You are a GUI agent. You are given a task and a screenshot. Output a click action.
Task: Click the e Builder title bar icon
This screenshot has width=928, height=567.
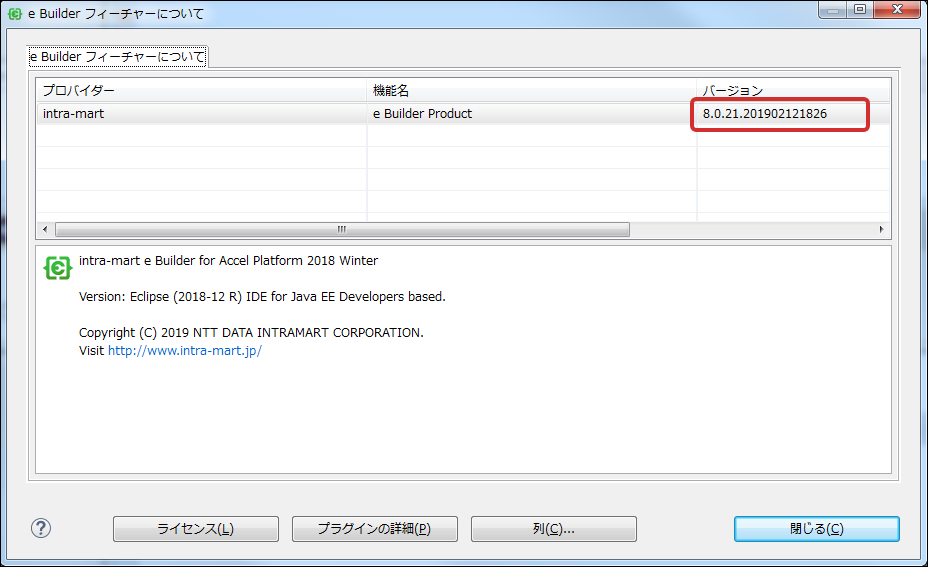tap(15, 14)
